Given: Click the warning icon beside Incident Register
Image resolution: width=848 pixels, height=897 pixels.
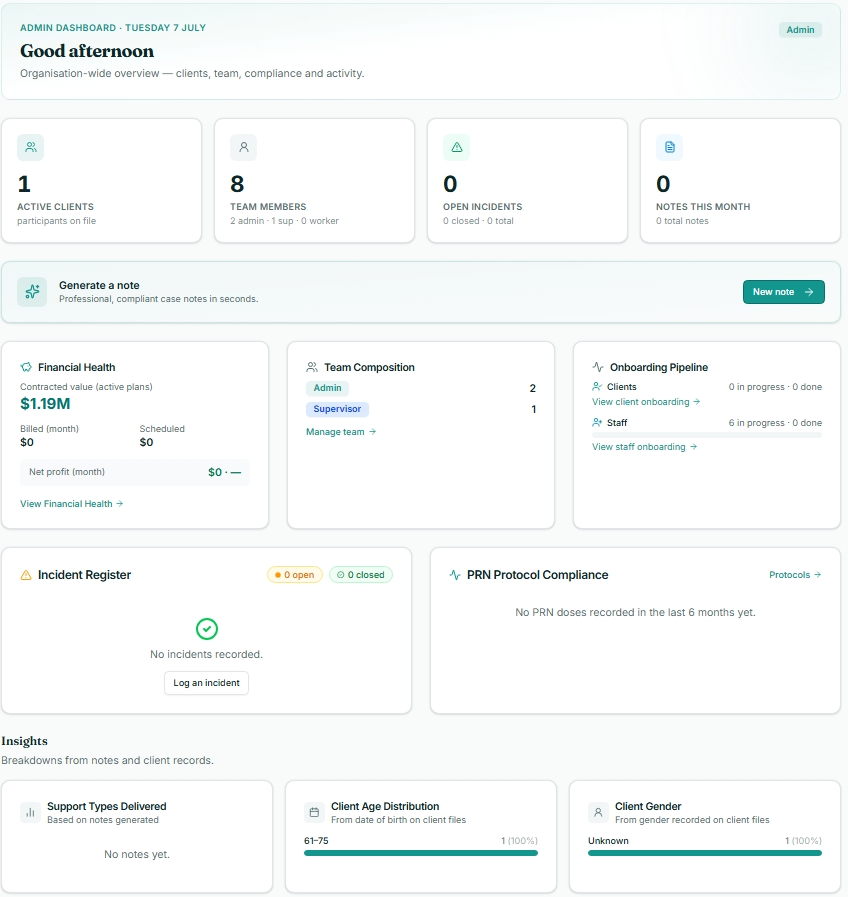Looking at the screenshot, I should tap(26, 575).
